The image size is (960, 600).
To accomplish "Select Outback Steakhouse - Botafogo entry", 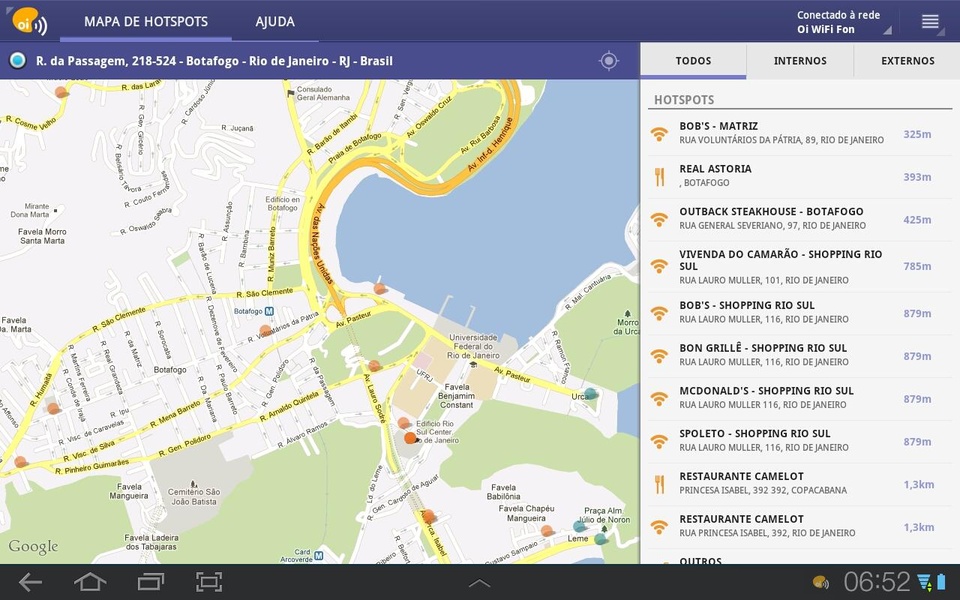I will [x=800, y=219].
